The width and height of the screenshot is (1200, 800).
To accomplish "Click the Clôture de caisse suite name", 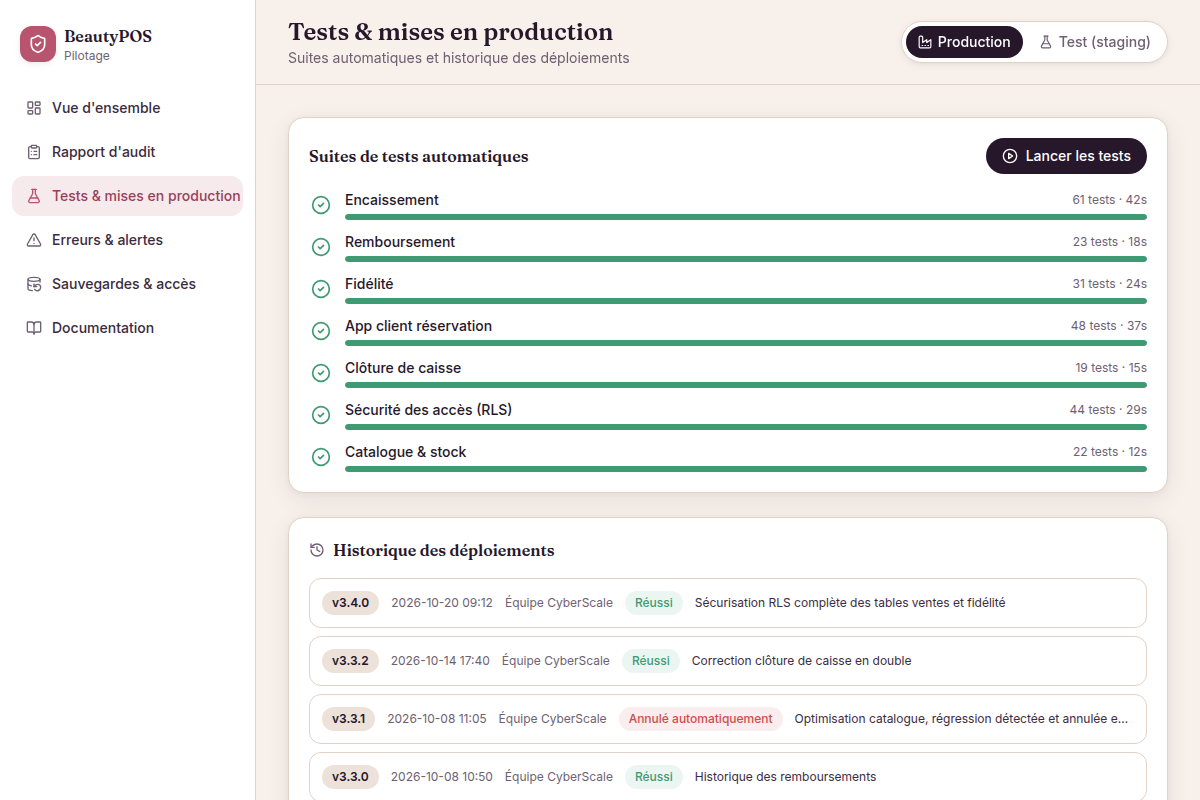I will [403, 368].
